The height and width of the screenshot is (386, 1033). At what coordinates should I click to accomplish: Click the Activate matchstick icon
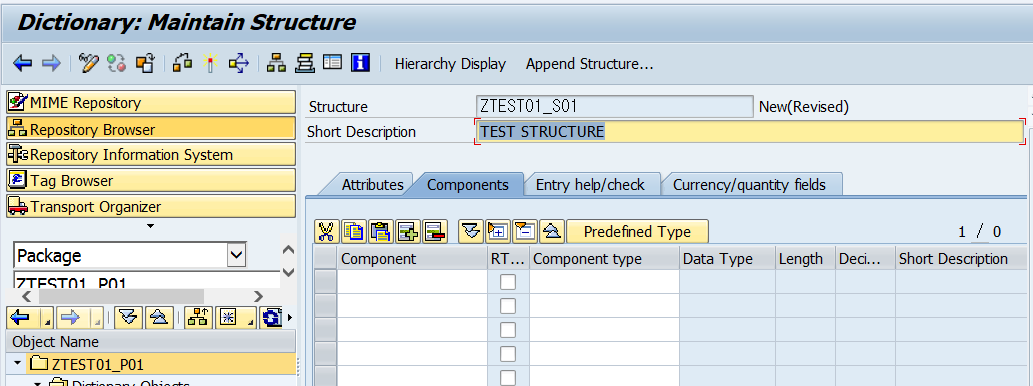(x=210, y=63)
